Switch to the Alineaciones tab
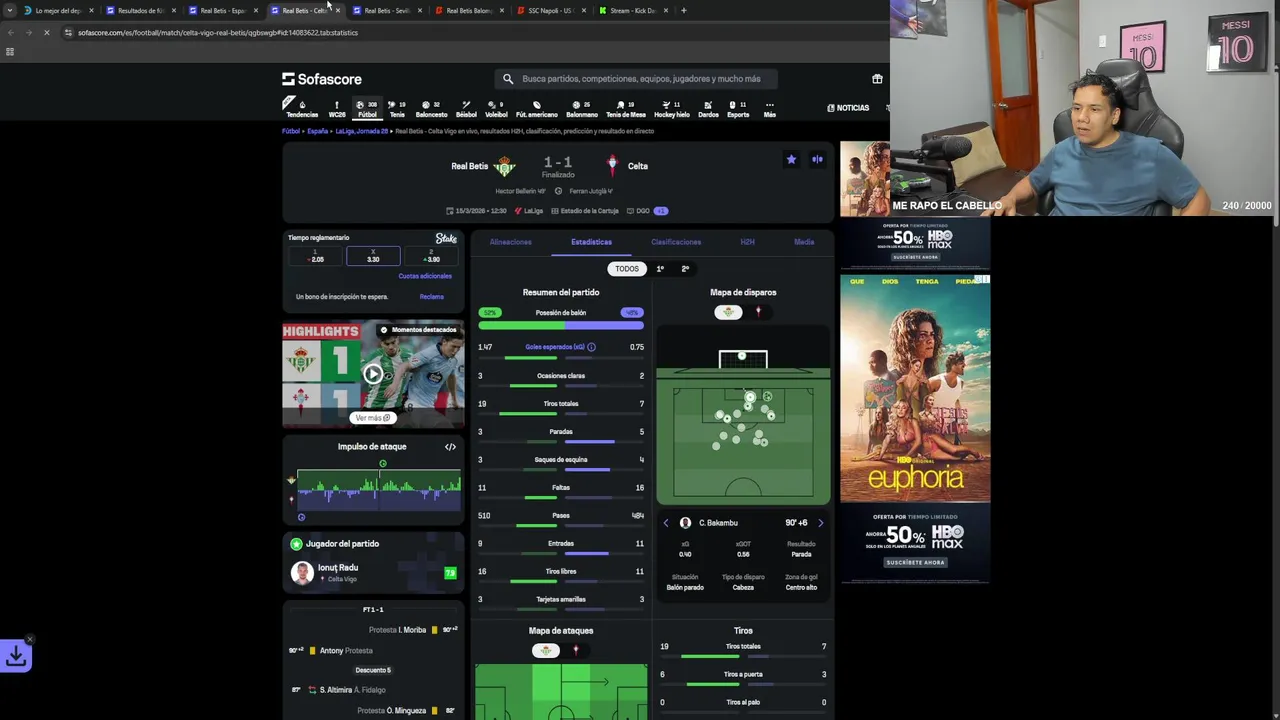Viewport: 1280px width, 720px height. point(510,242)
